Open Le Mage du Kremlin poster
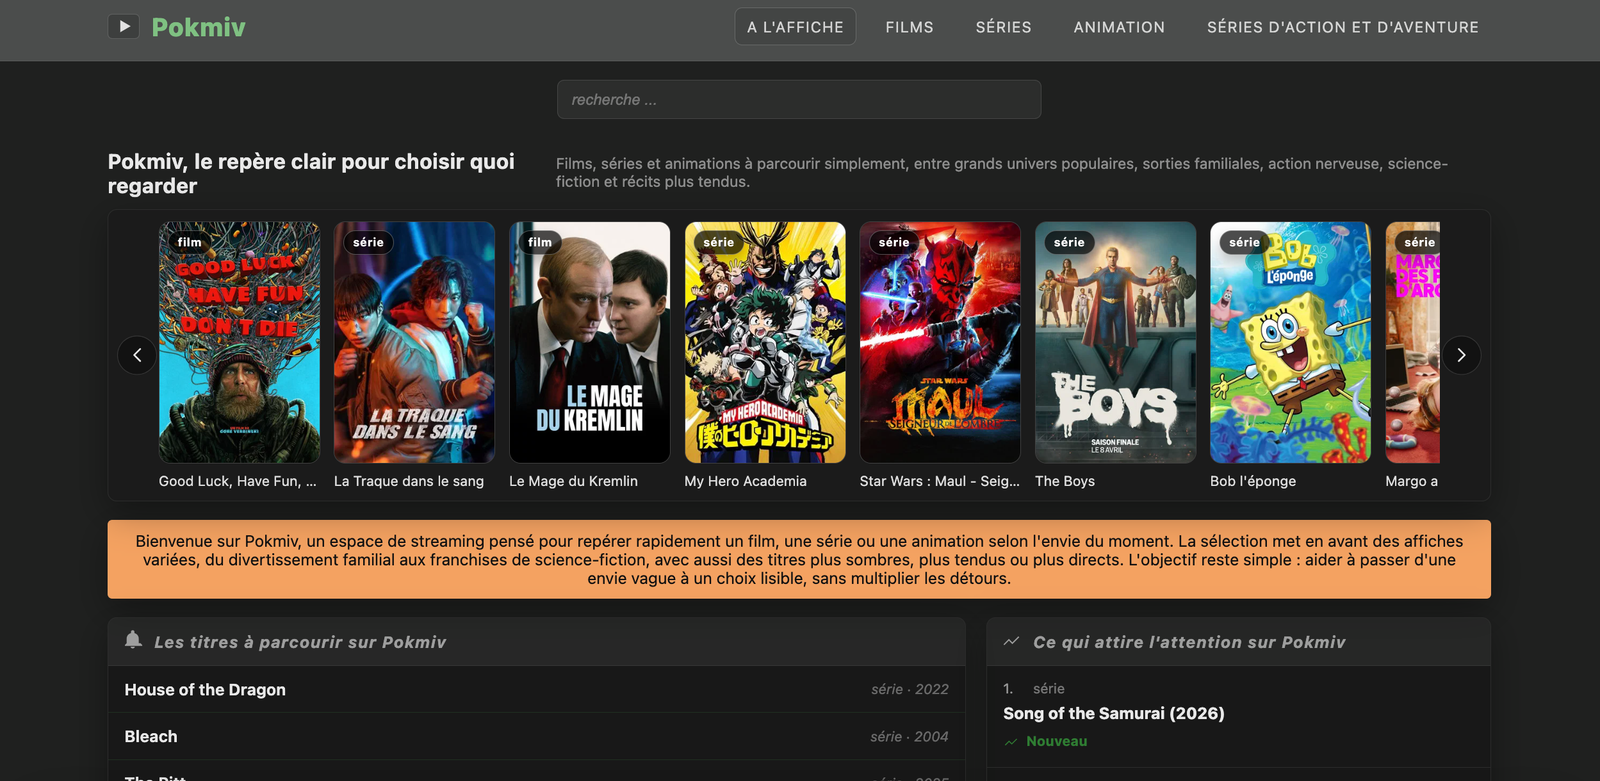Screen dimensions: 1600x781 (589, 342)
